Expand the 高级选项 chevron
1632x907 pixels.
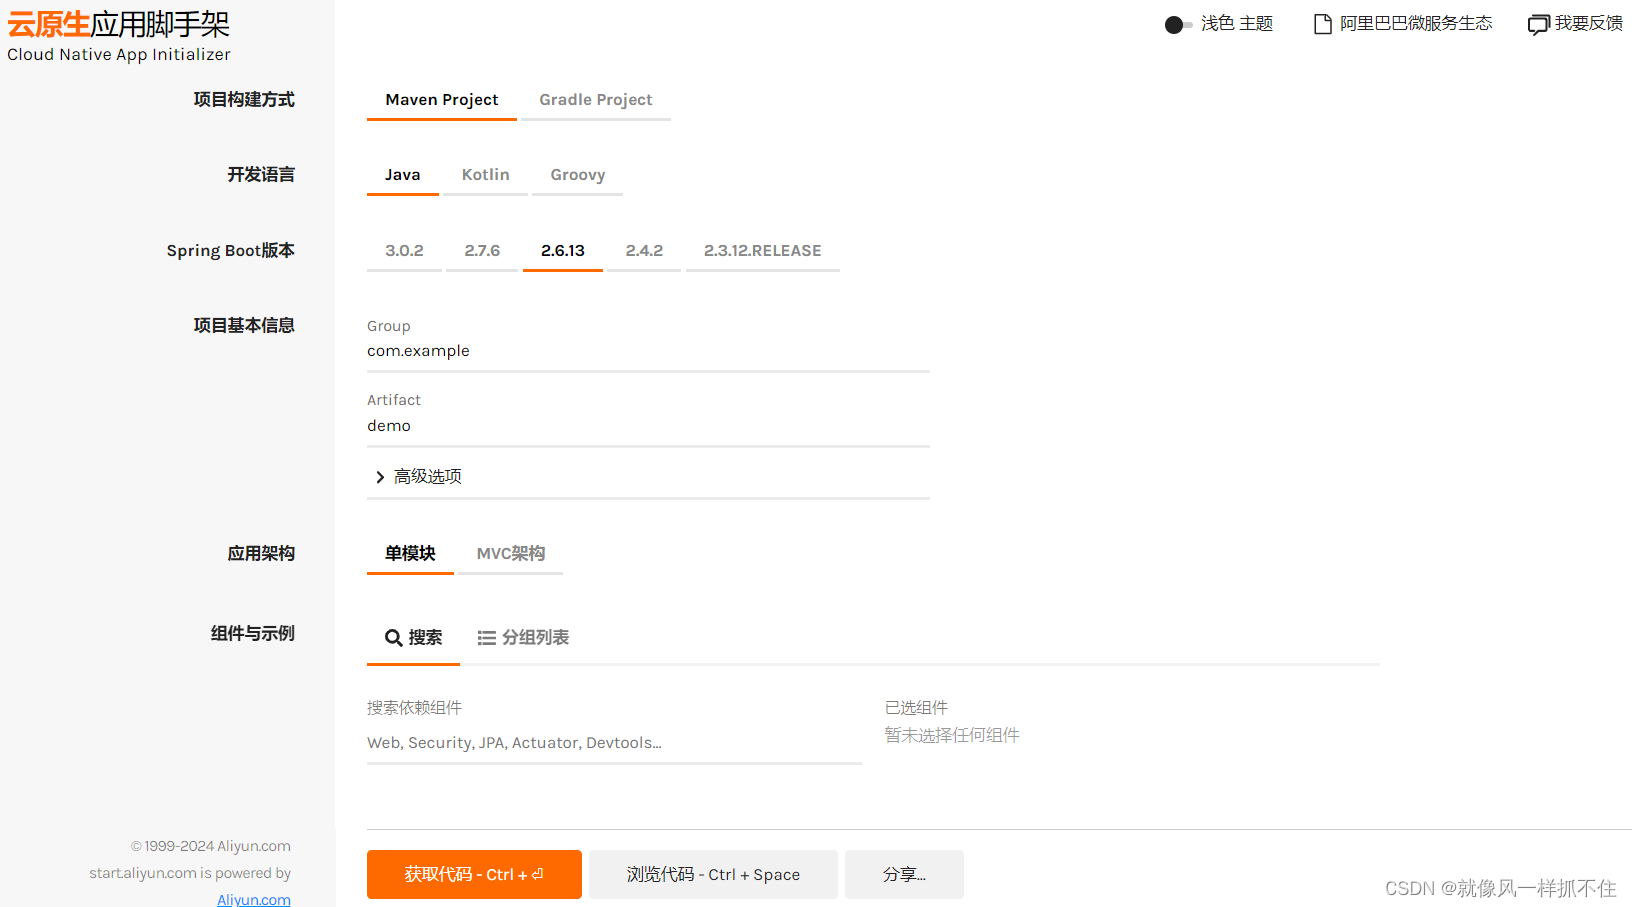(380, 477)
